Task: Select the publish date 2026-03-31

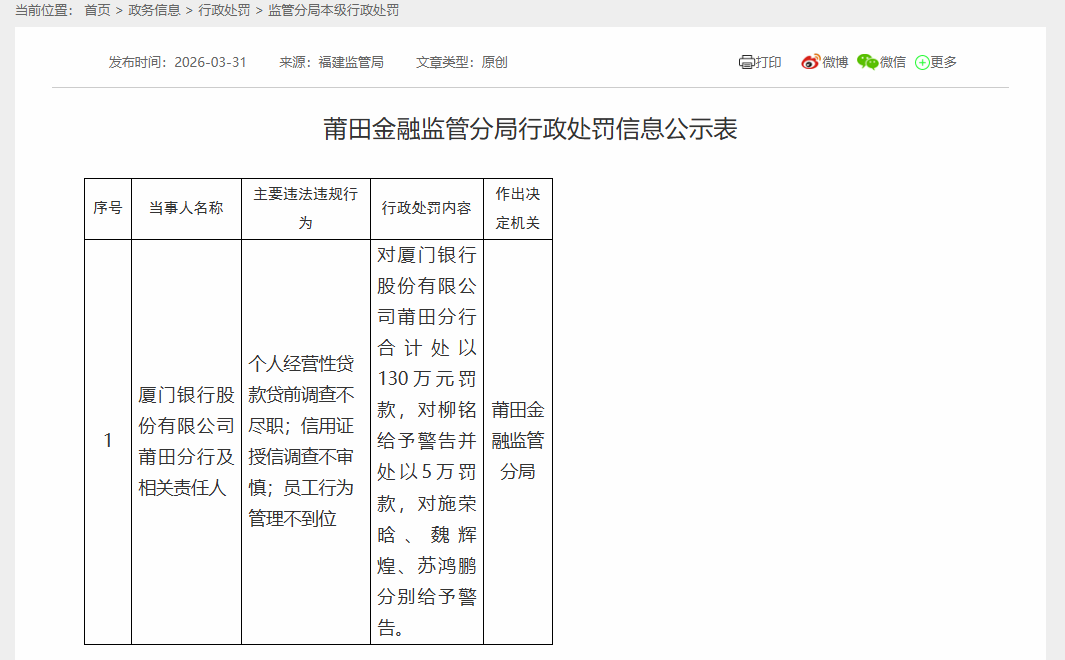Action: [210, 62]
